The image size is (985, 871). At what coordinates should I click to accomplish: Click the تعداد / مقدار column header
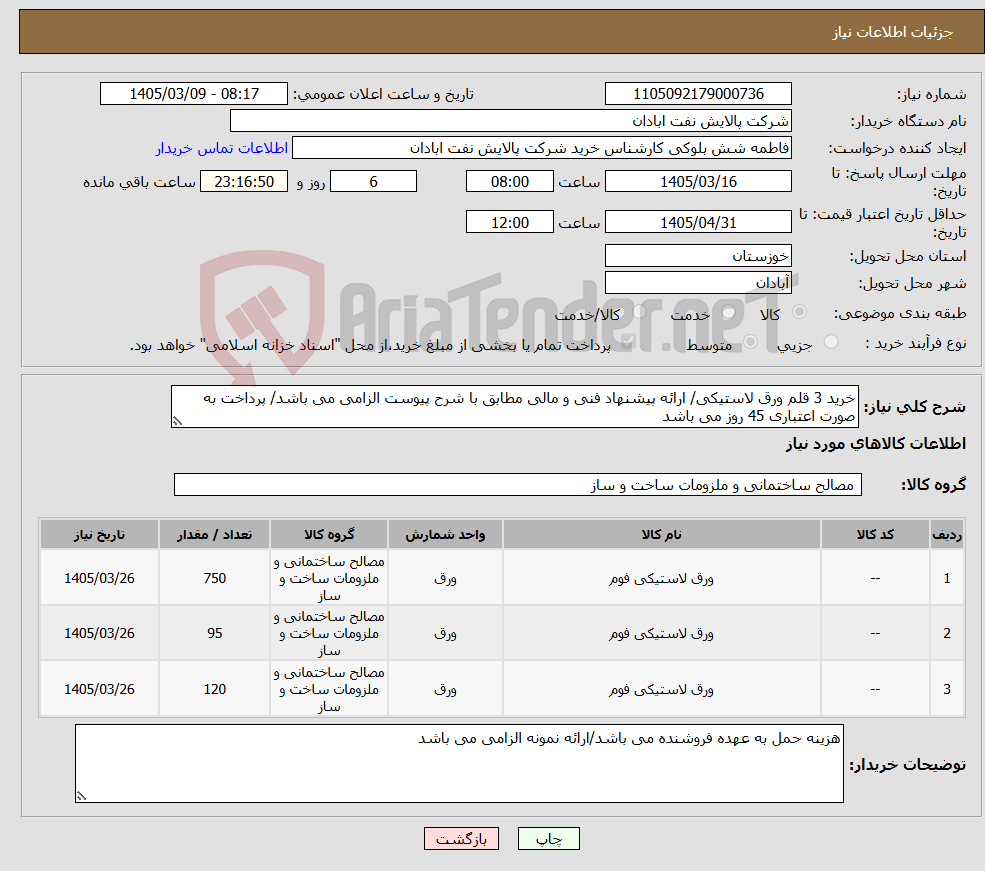(214, 534)
